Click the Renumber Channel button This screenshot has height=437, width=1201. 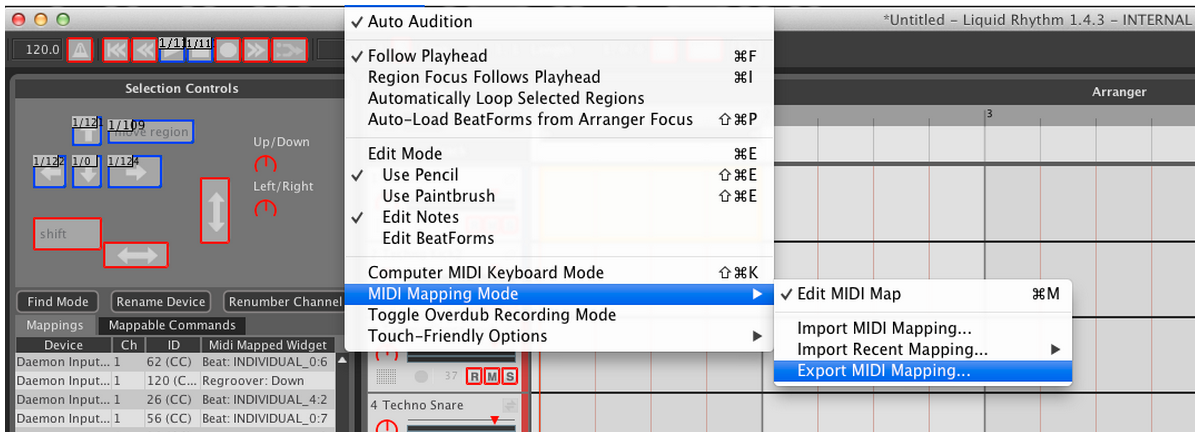coord(285,302)
